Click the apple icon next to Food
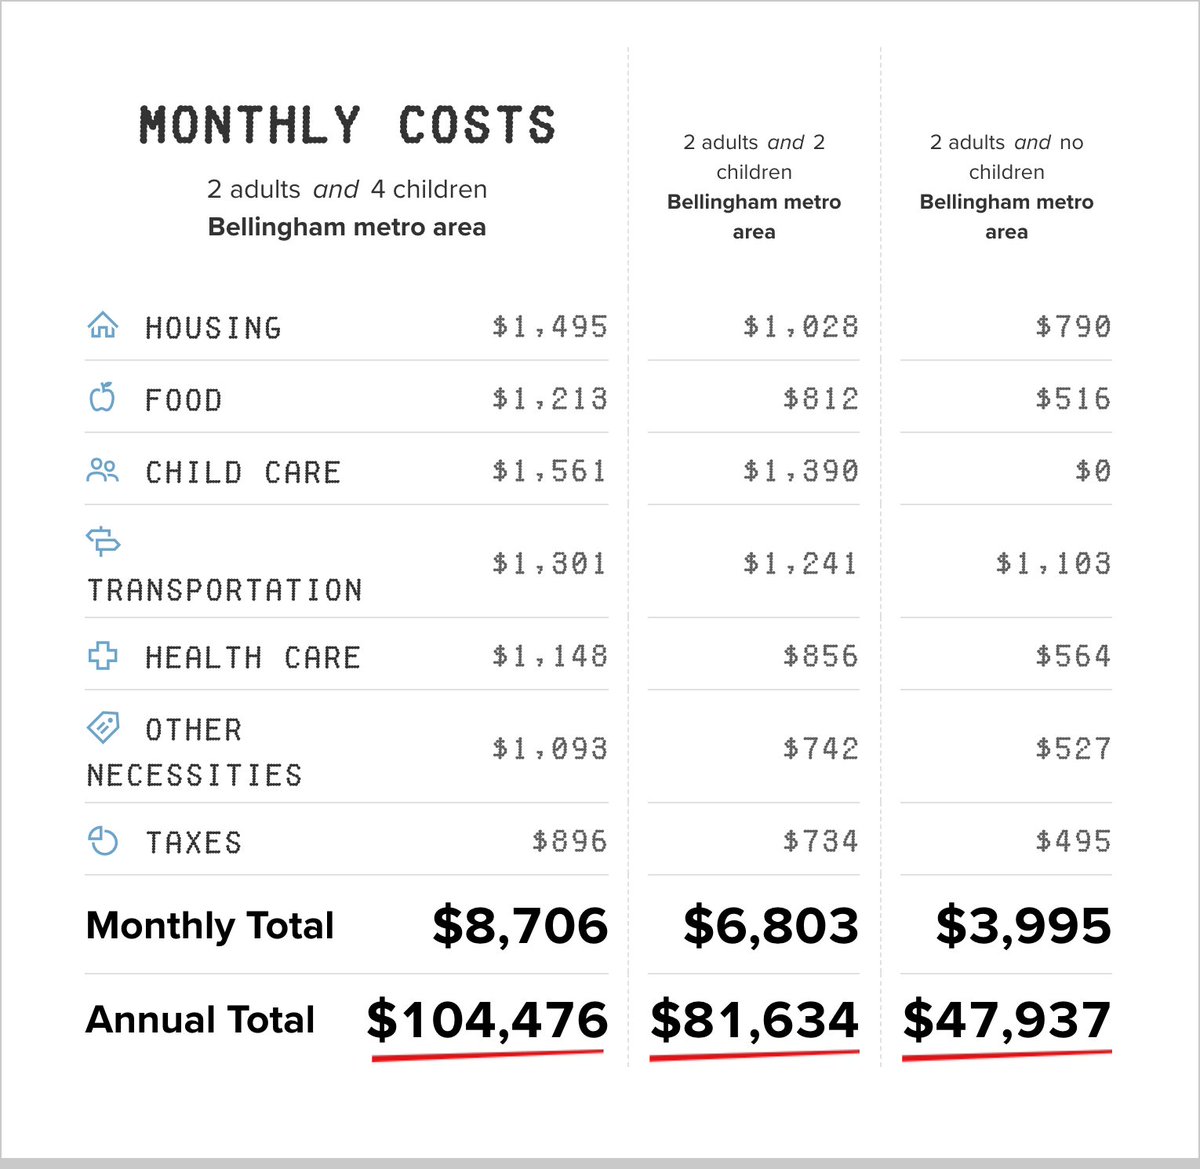1200x1169 pixels. point(103,398)
